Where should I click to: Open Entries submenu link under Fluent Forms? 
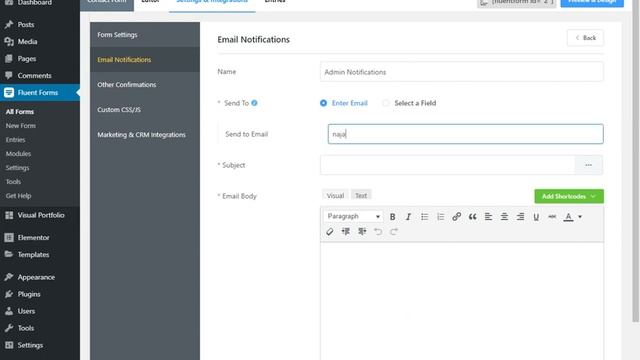16,140
